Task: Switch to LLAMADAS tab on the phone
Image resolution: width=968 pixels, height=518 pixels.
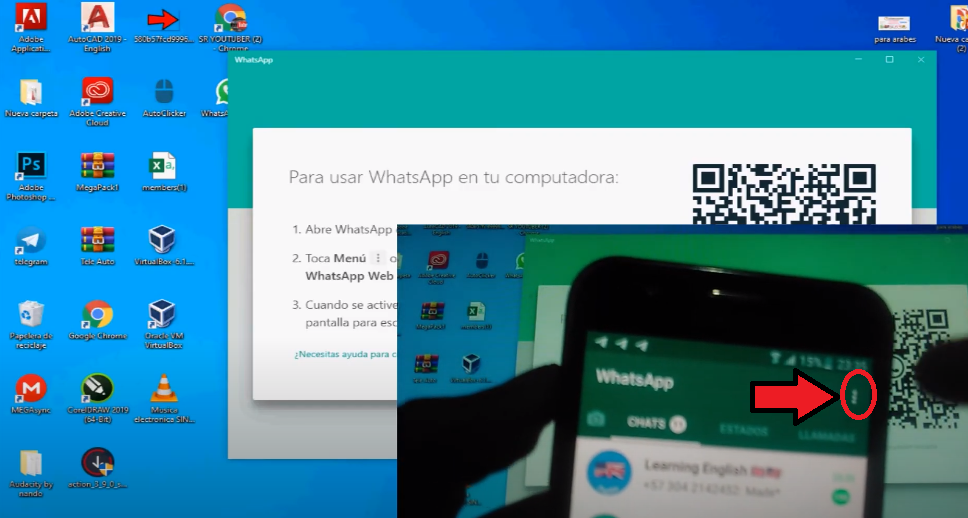Action: pyautogui.click(x=826, y=436)
